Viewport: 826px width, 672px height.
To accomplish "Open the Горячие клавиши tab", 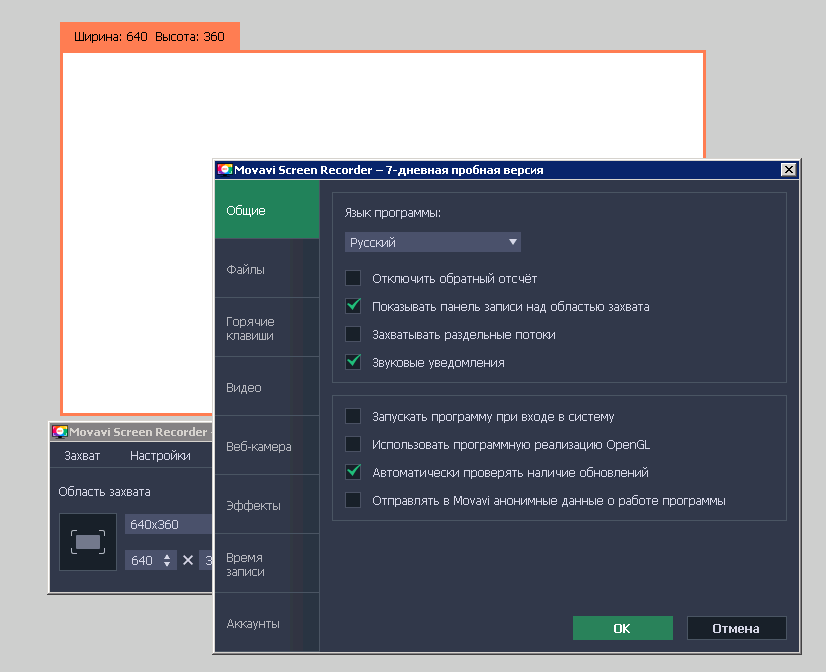I will [267, 328].
